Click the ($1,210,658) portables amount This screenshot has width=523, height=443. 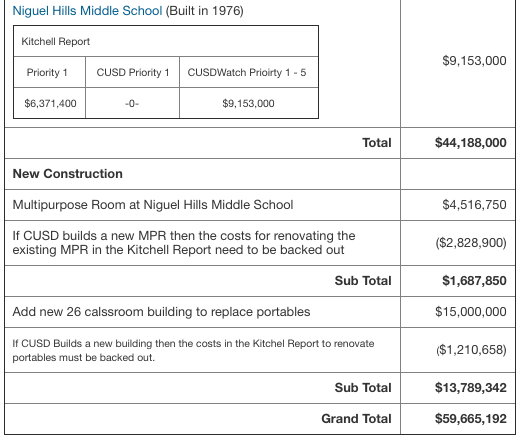[x=471, y=350]
